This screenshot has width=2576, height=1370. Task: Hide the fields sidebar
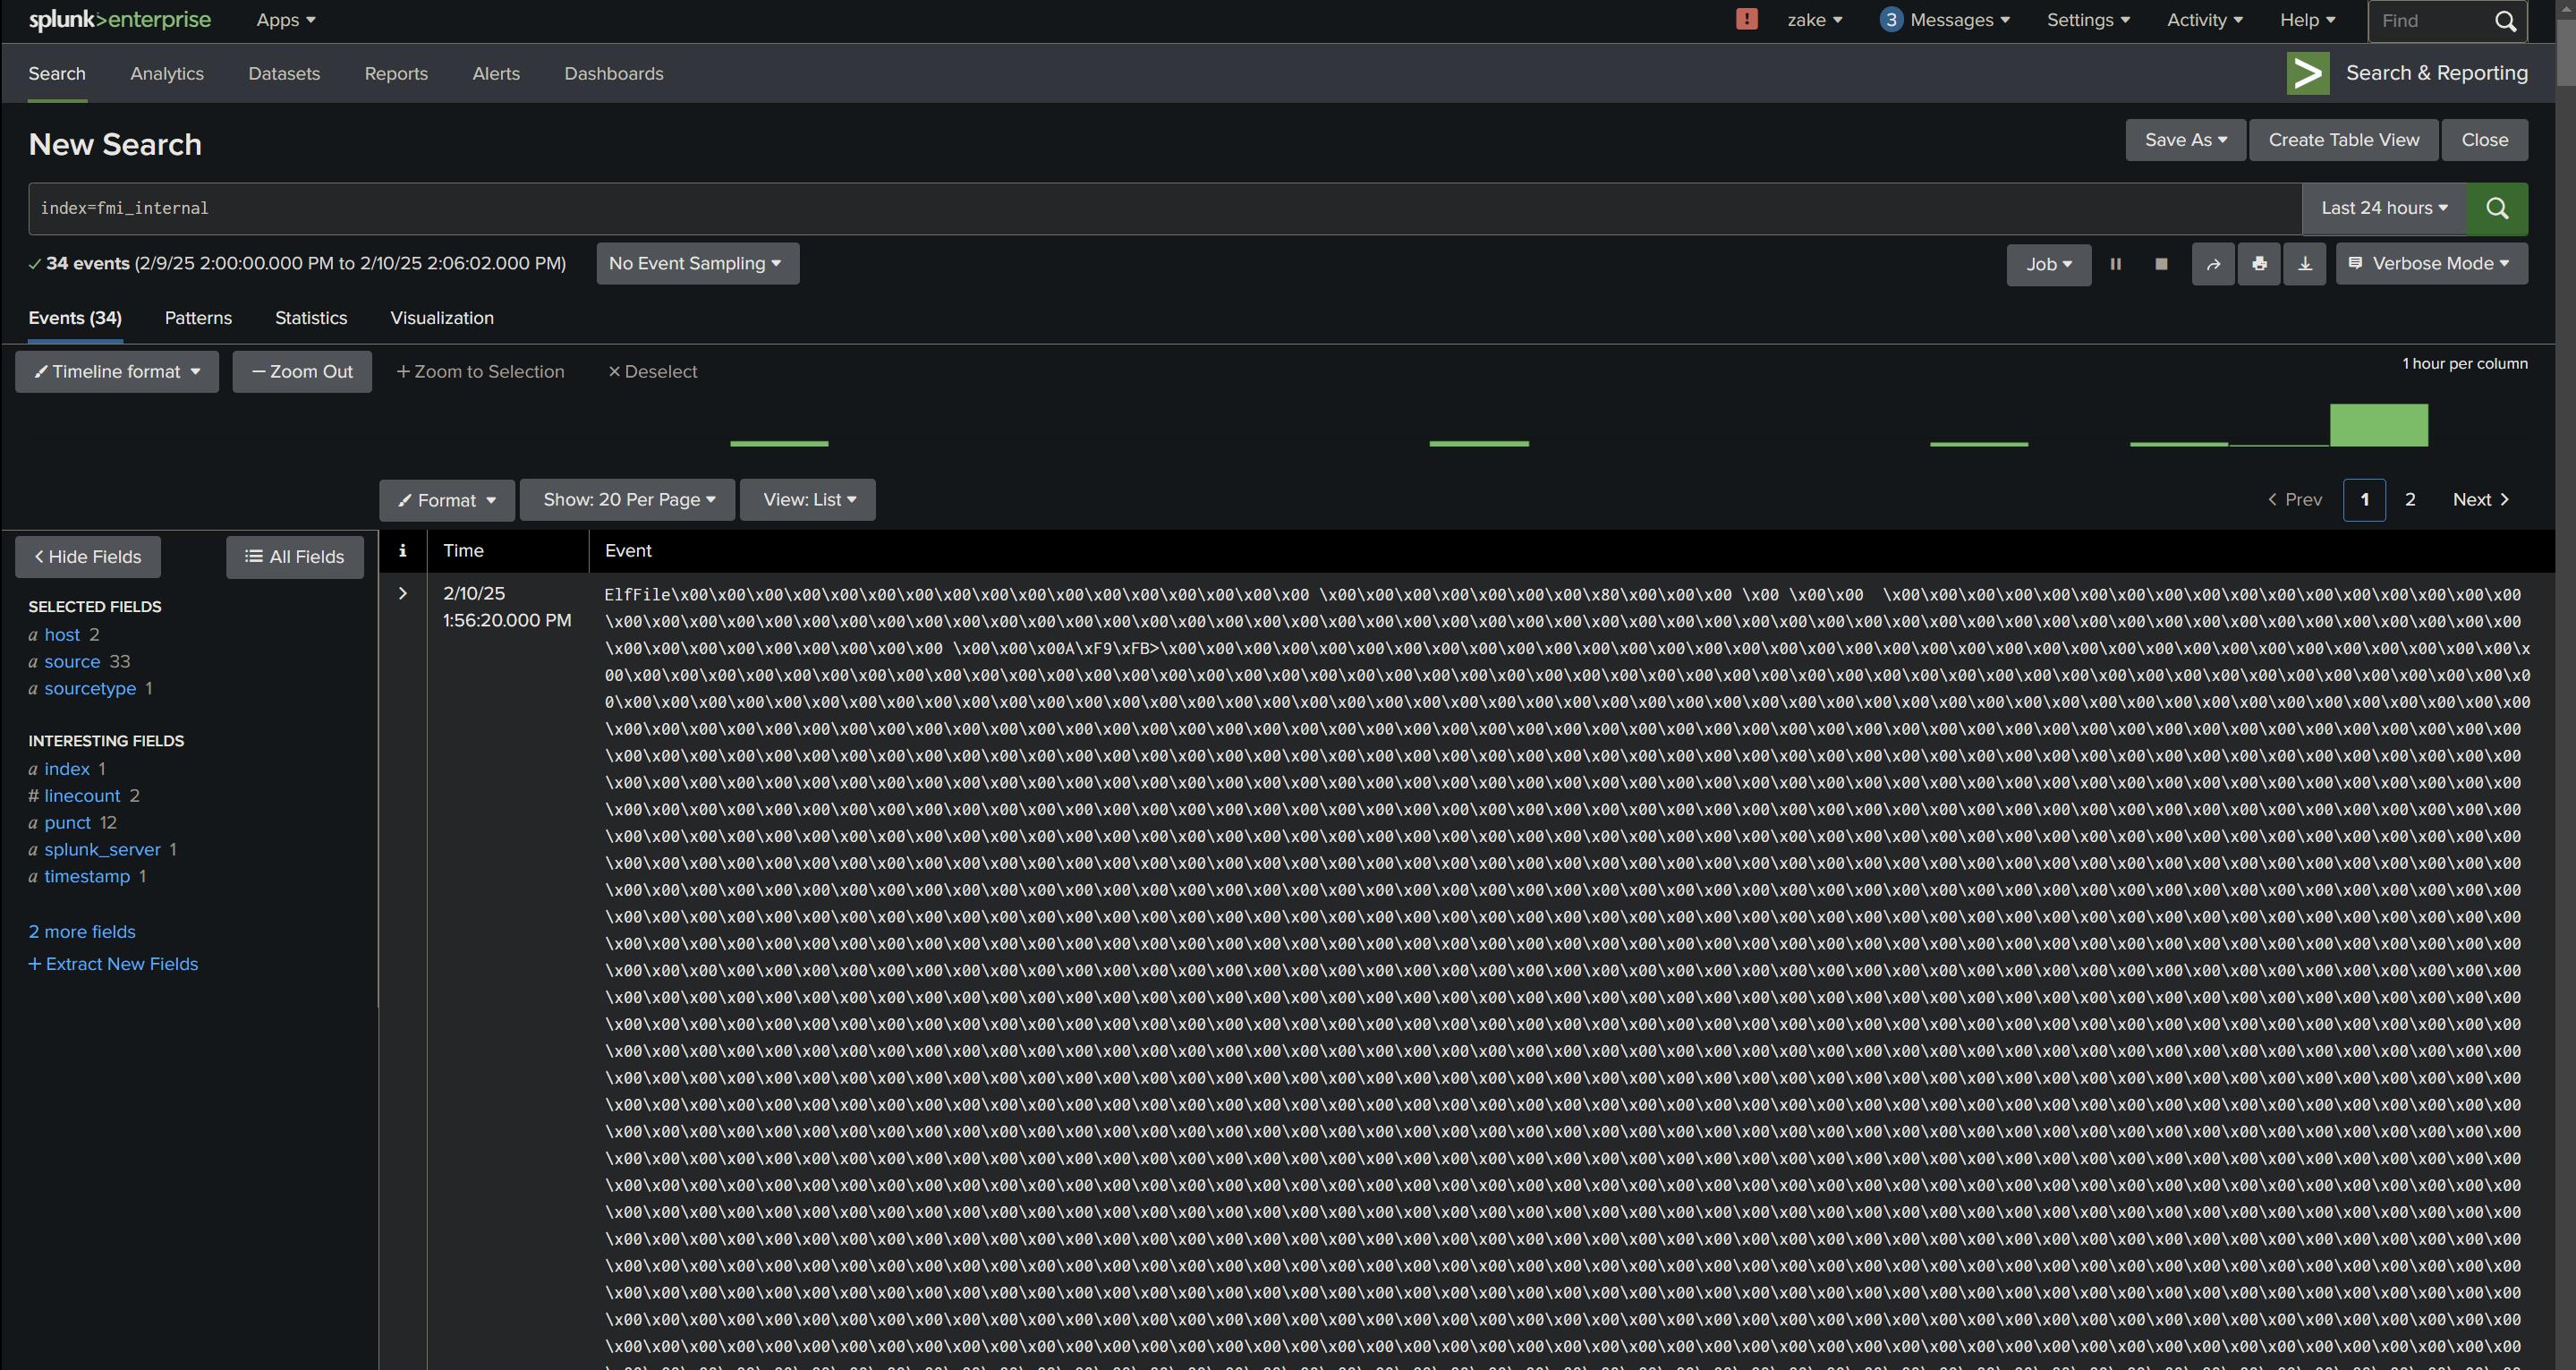(x=87, y=556)
